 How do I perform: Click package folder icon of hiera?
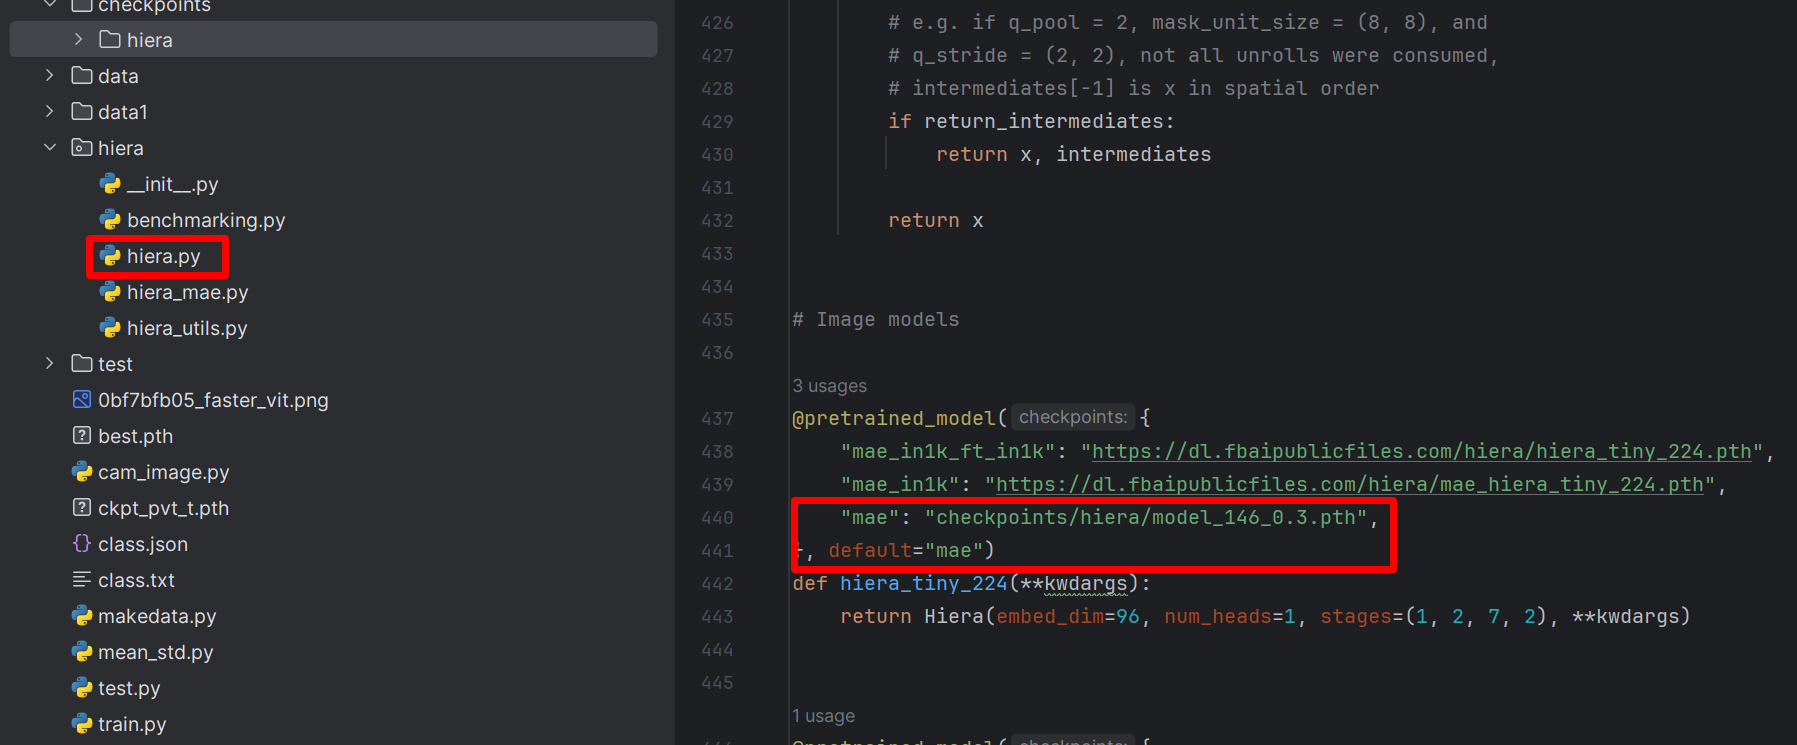82,148
